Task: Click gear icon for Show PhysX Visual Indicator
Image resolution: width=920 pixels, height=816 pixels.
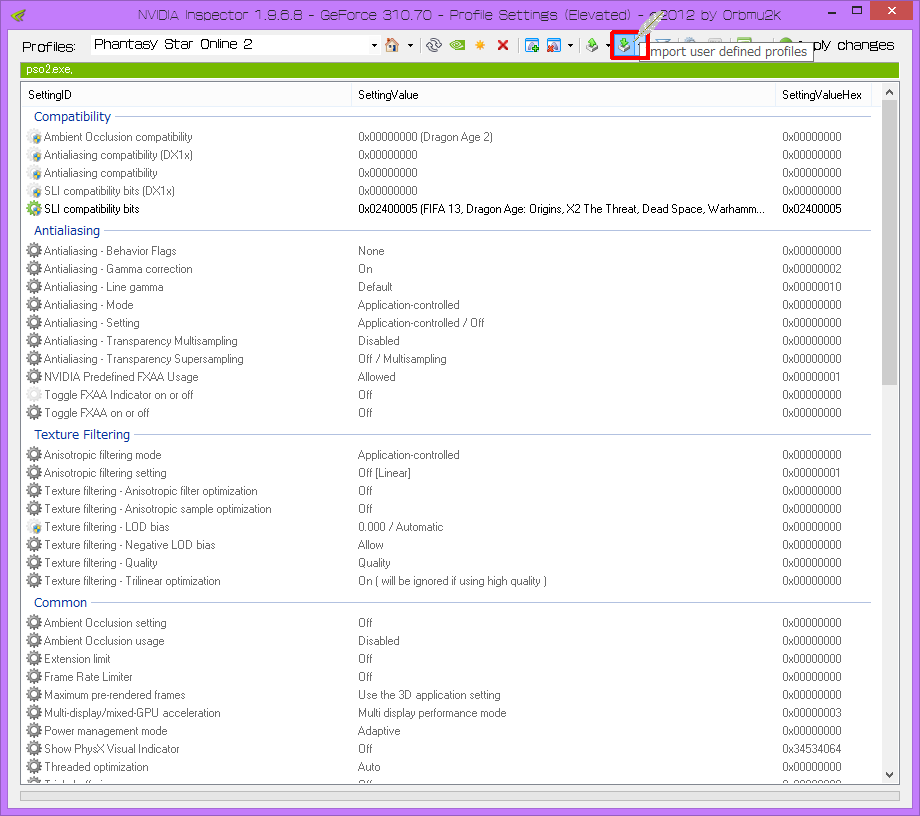Action: tap(34, 749)
